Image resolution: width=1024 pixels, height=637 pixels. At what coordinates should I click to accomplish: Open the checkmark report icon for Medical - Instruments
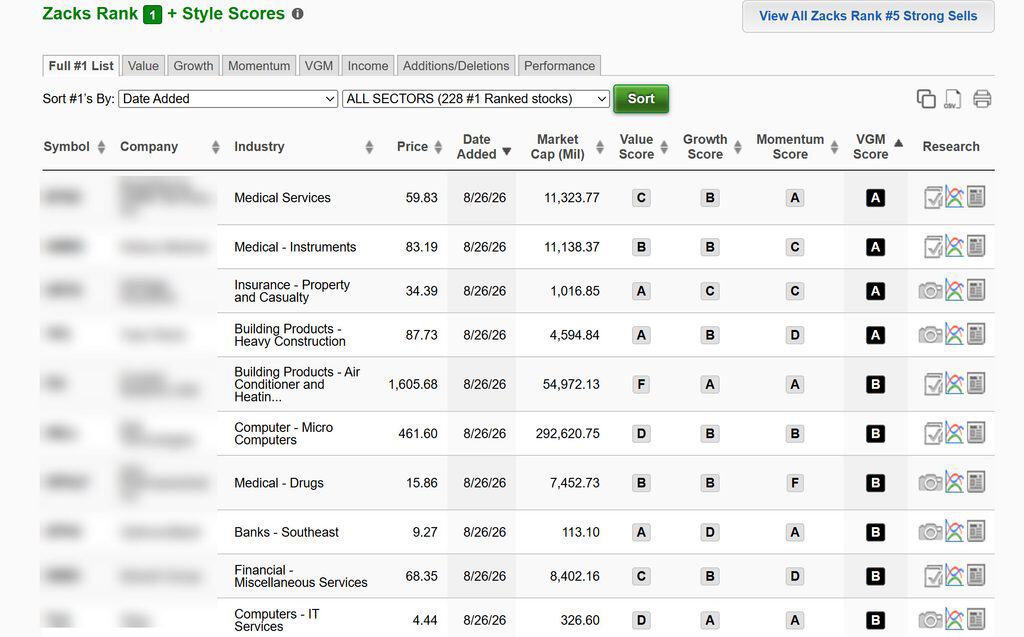933,247
